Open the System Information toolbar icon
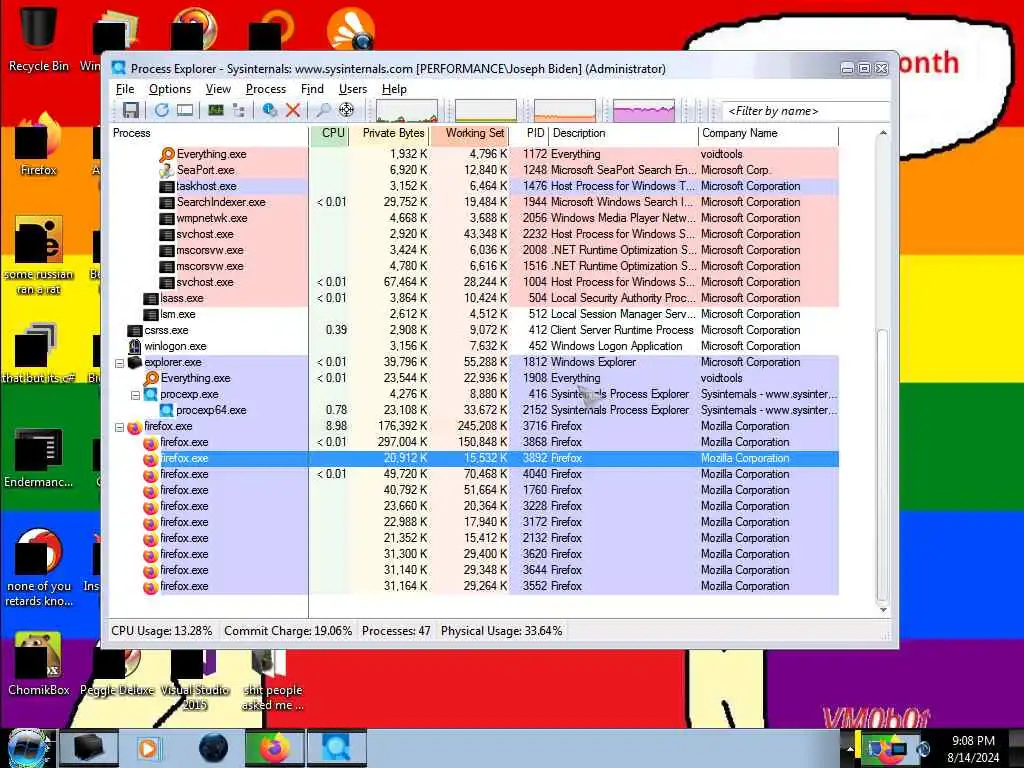This screenshot has width=1024, height=768. (216, 110)
